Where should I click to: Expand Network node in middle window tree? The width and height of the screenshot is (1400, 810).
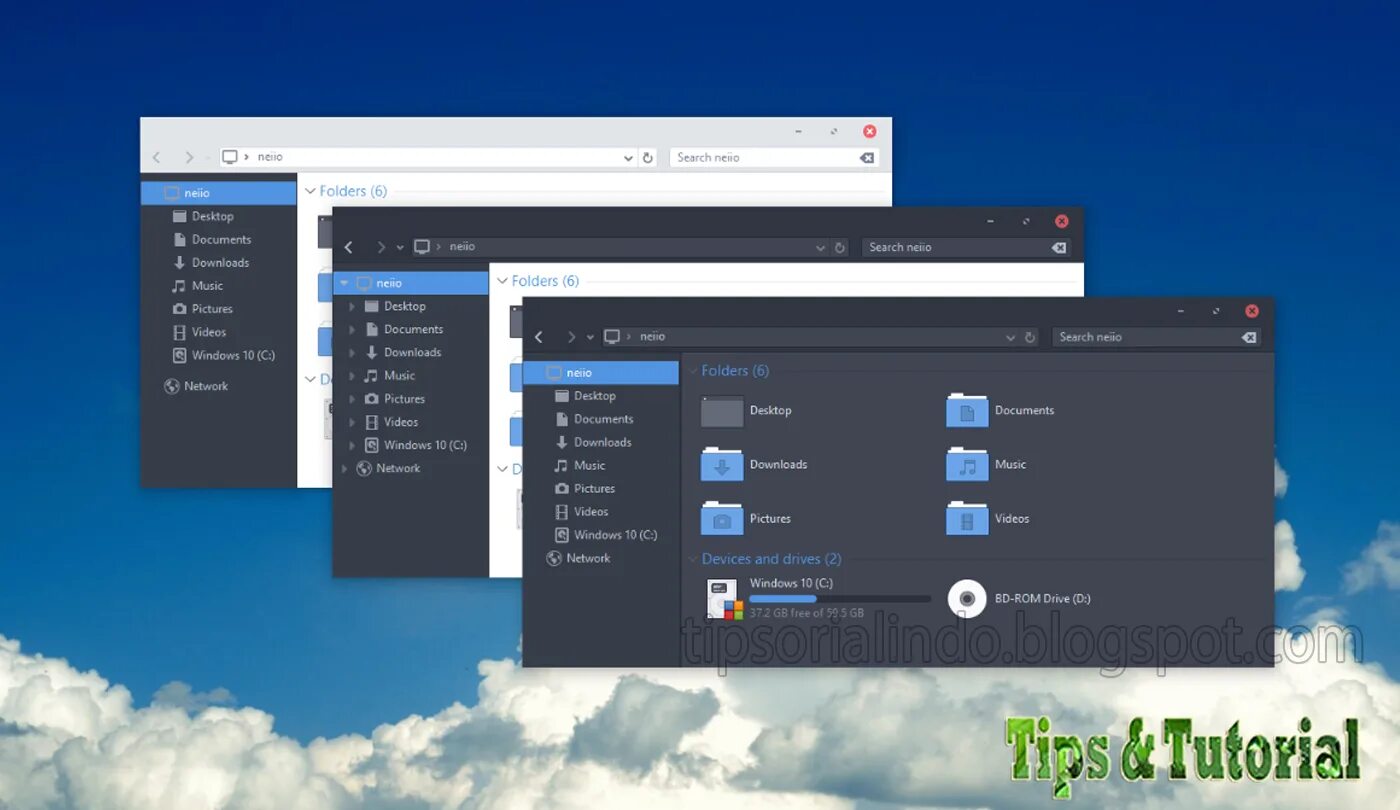345,468
